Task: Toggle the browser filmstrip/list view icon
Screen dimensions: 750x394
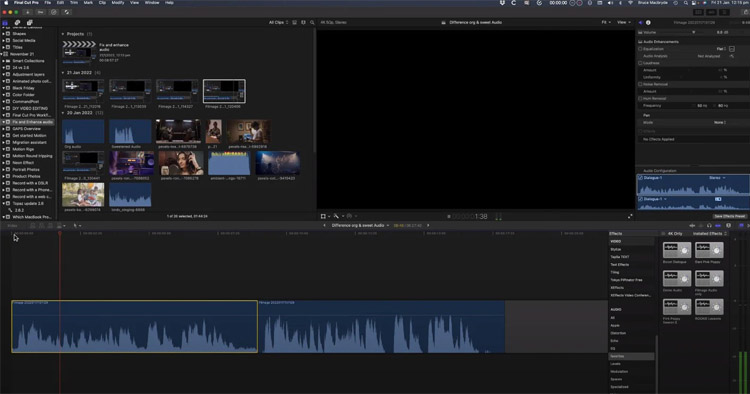Action: [x=295, y=22]
